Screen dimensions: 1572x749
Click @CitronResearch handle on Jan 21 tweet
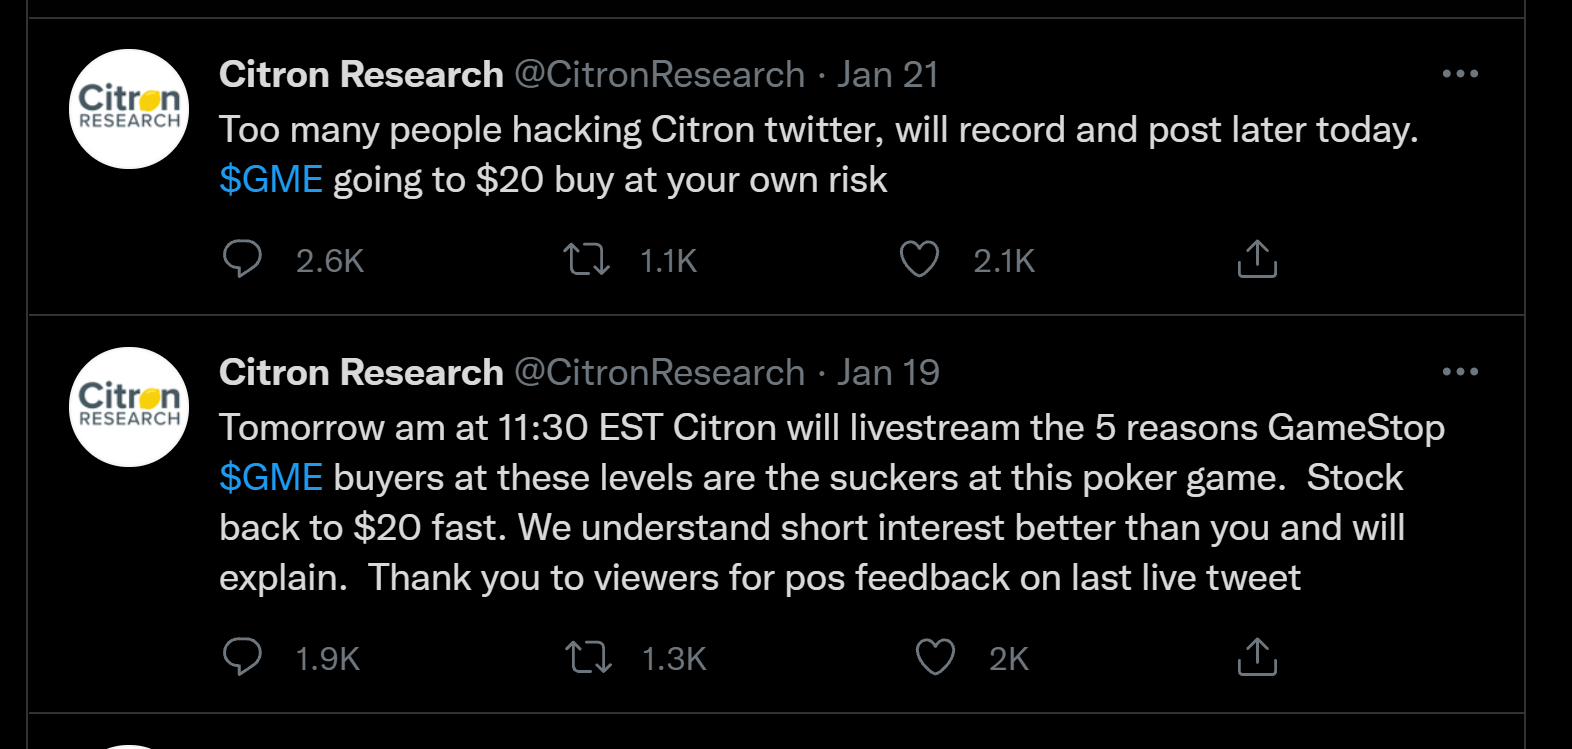point(660,74)
